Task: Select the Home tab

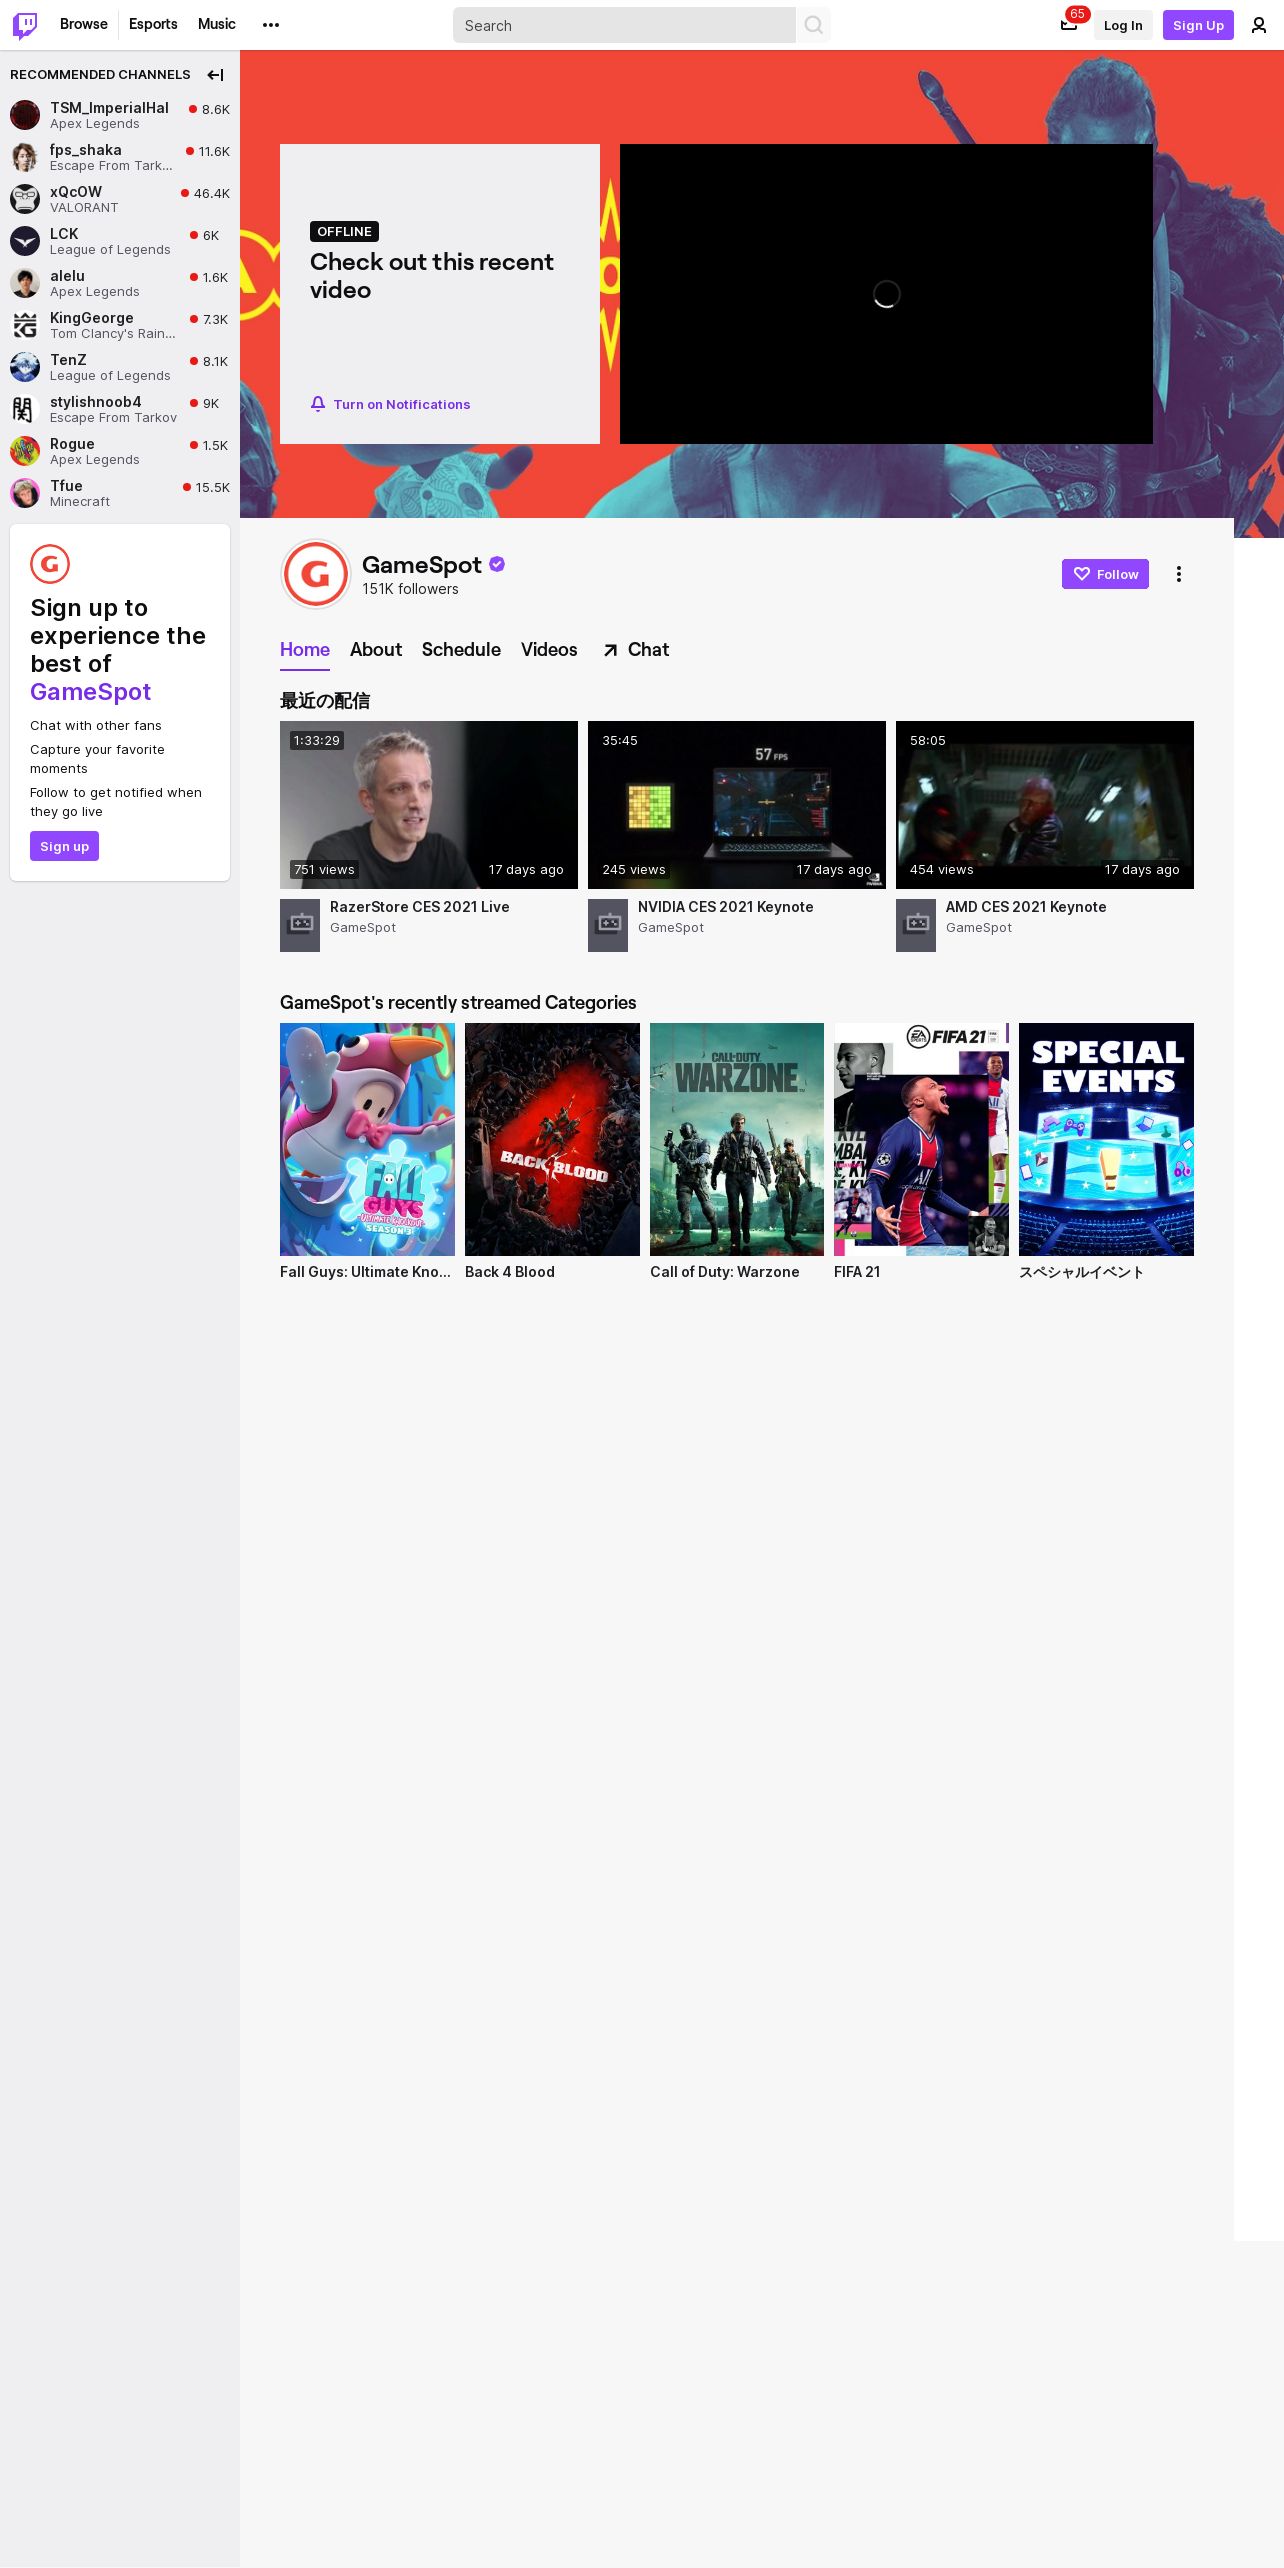Action: click(x=305, y=650)
